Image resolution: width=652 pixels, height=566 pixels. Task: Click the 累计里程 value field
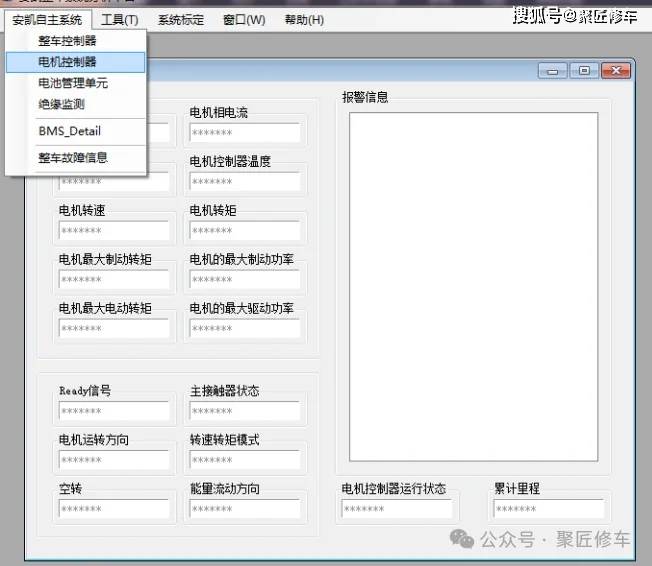pos(547,509)
